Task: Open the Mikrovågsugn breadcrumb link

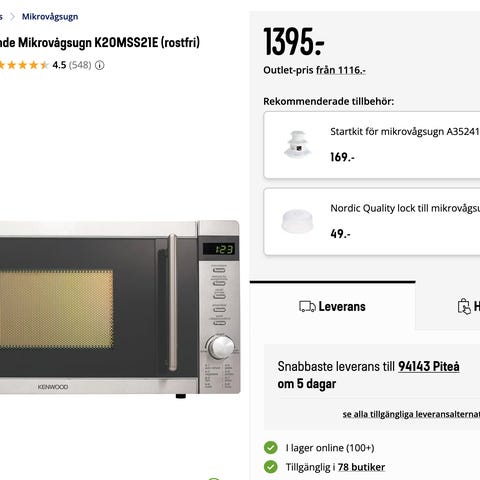Action: (50, 17)
